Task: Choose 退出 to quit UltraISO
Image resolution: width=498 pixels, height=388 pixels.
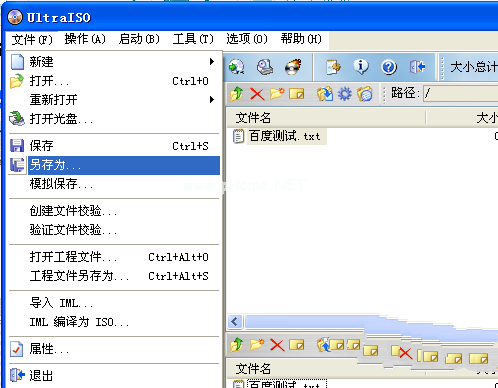Action: [x=114, y=376]
